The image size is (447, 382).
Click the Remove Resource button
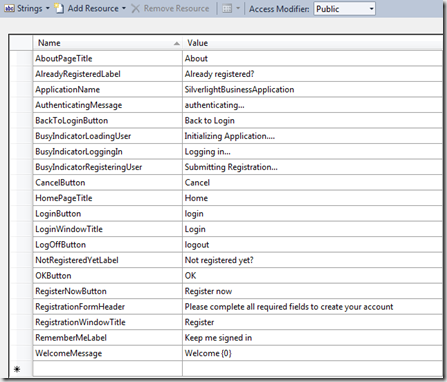click(x=170, y=8)
